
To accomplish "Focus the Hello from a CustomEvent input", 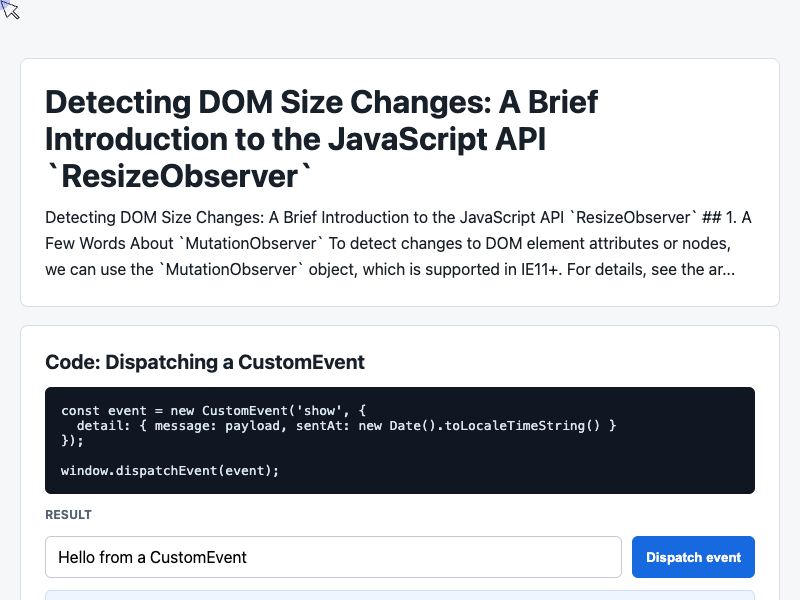I will click(333, 557).
